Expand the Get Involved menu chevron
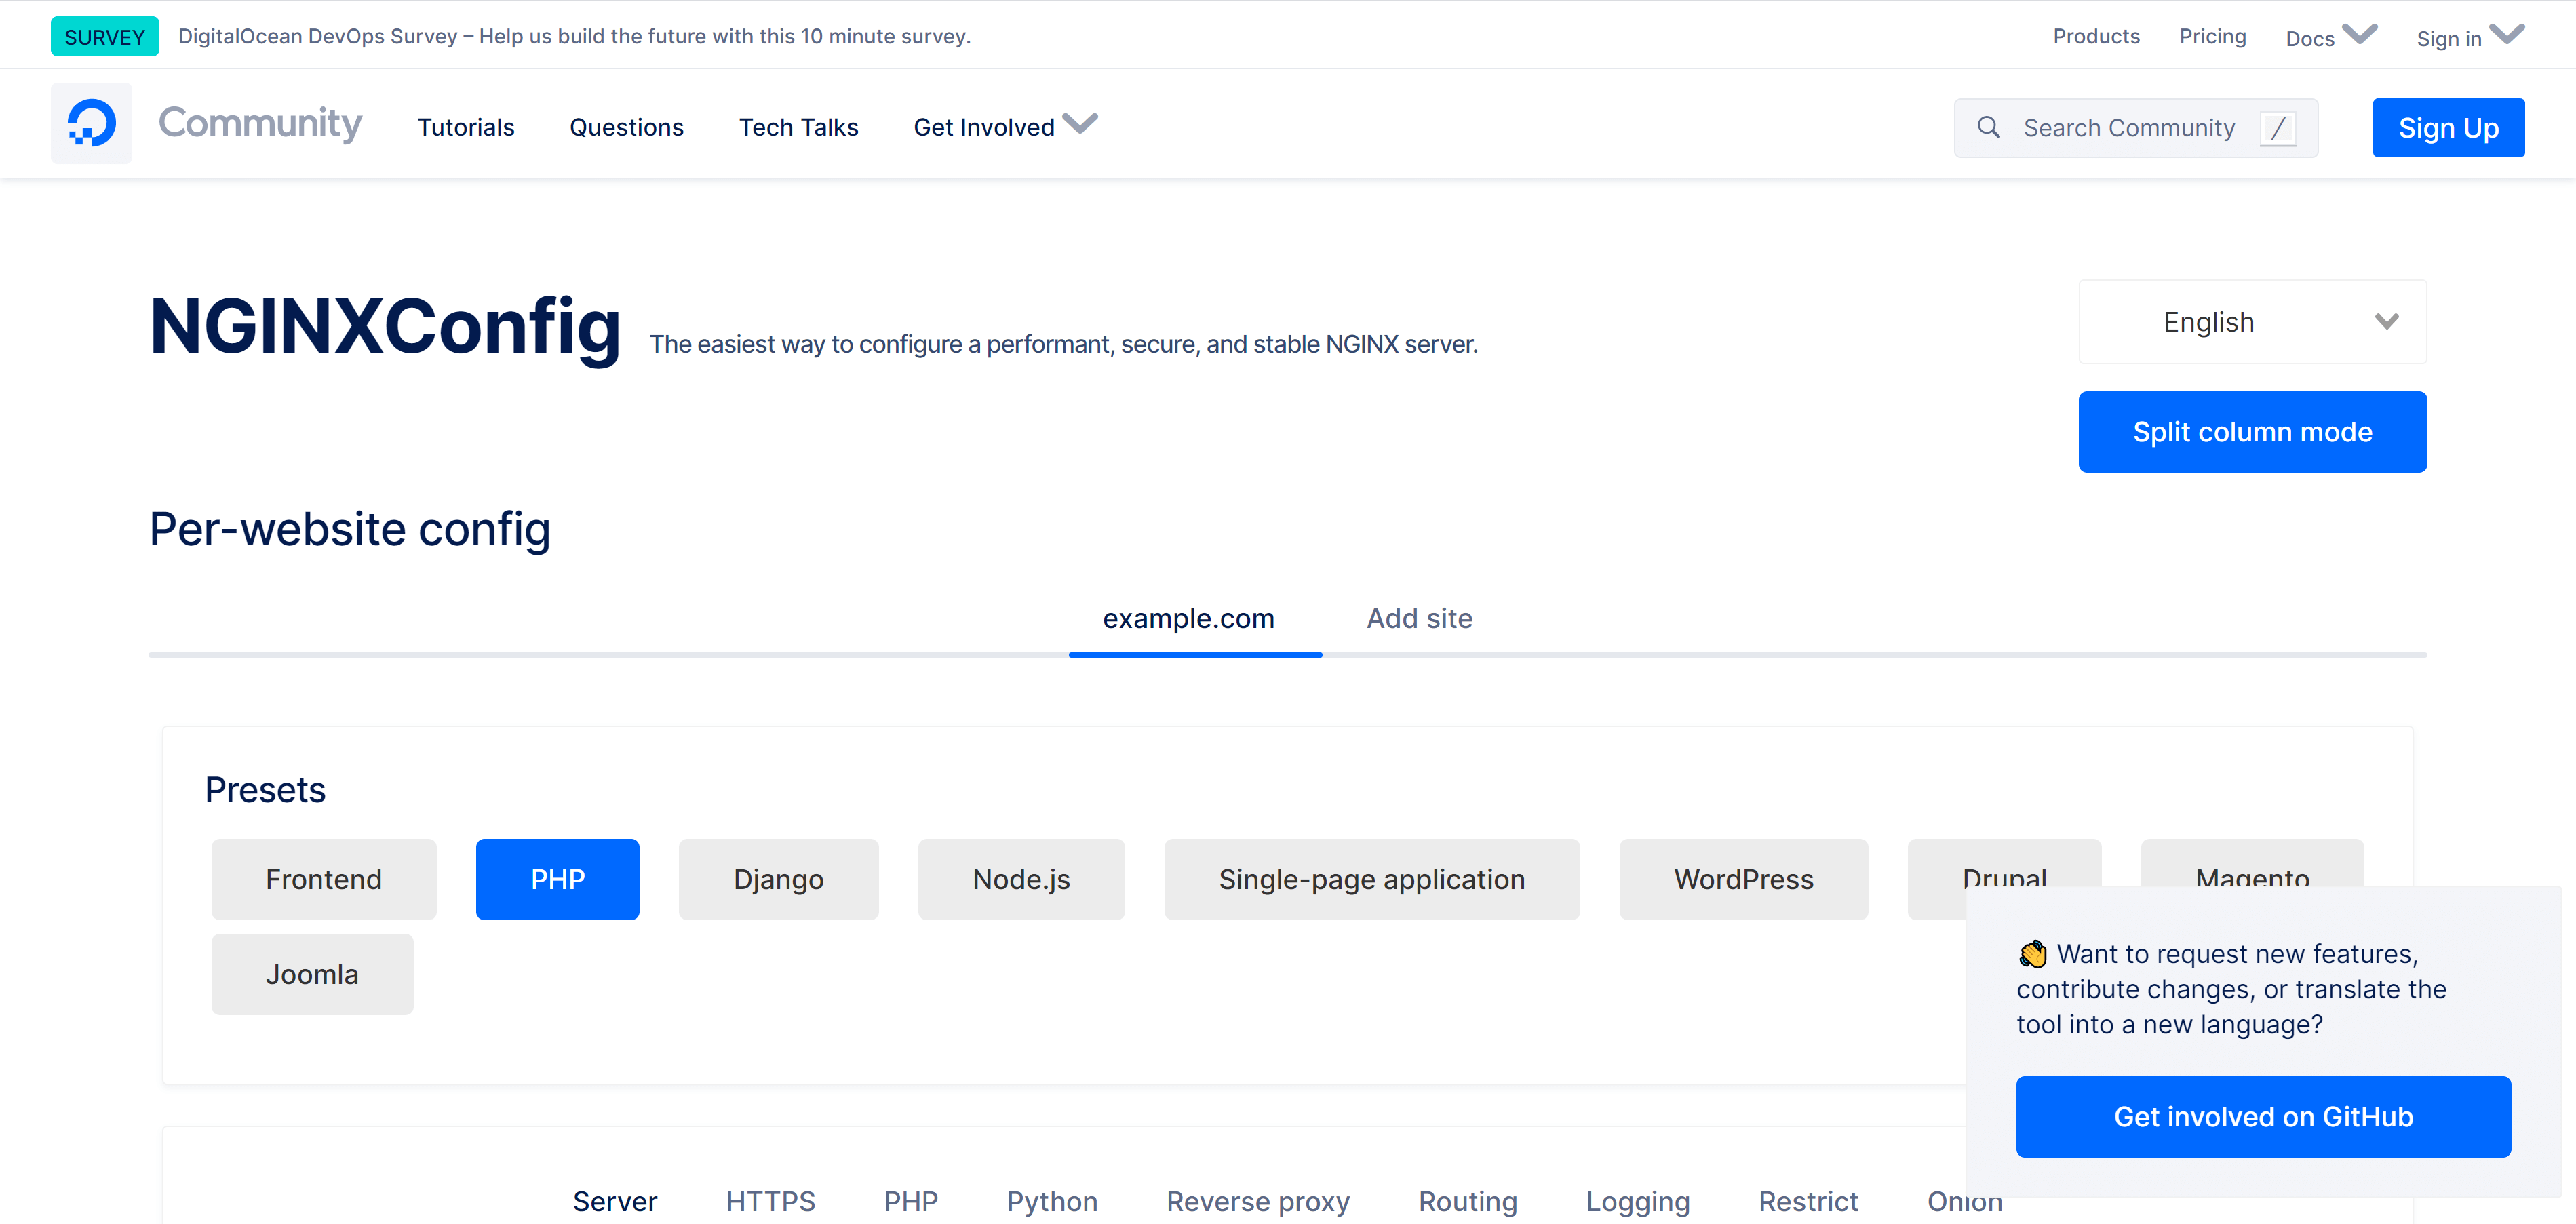Viewport: 2576px width, 1224px height. tap(1080, 124)
